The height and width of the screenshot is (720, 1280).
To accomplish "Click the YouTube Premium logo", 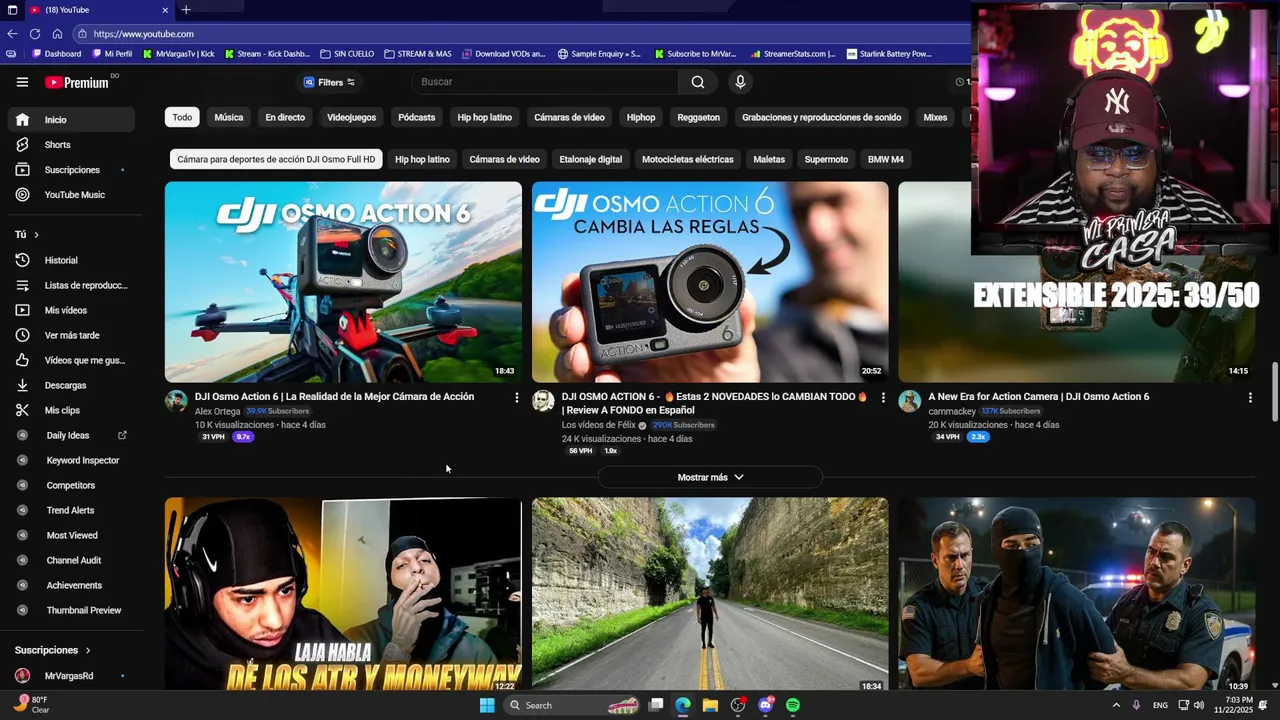I will (78, 82).
